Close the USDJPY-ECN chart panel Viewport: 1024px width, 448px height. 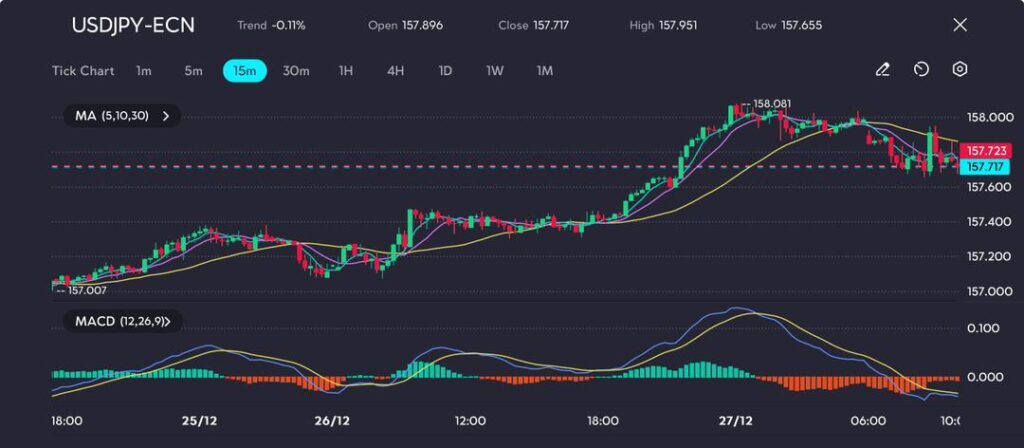tap(960, 25)
